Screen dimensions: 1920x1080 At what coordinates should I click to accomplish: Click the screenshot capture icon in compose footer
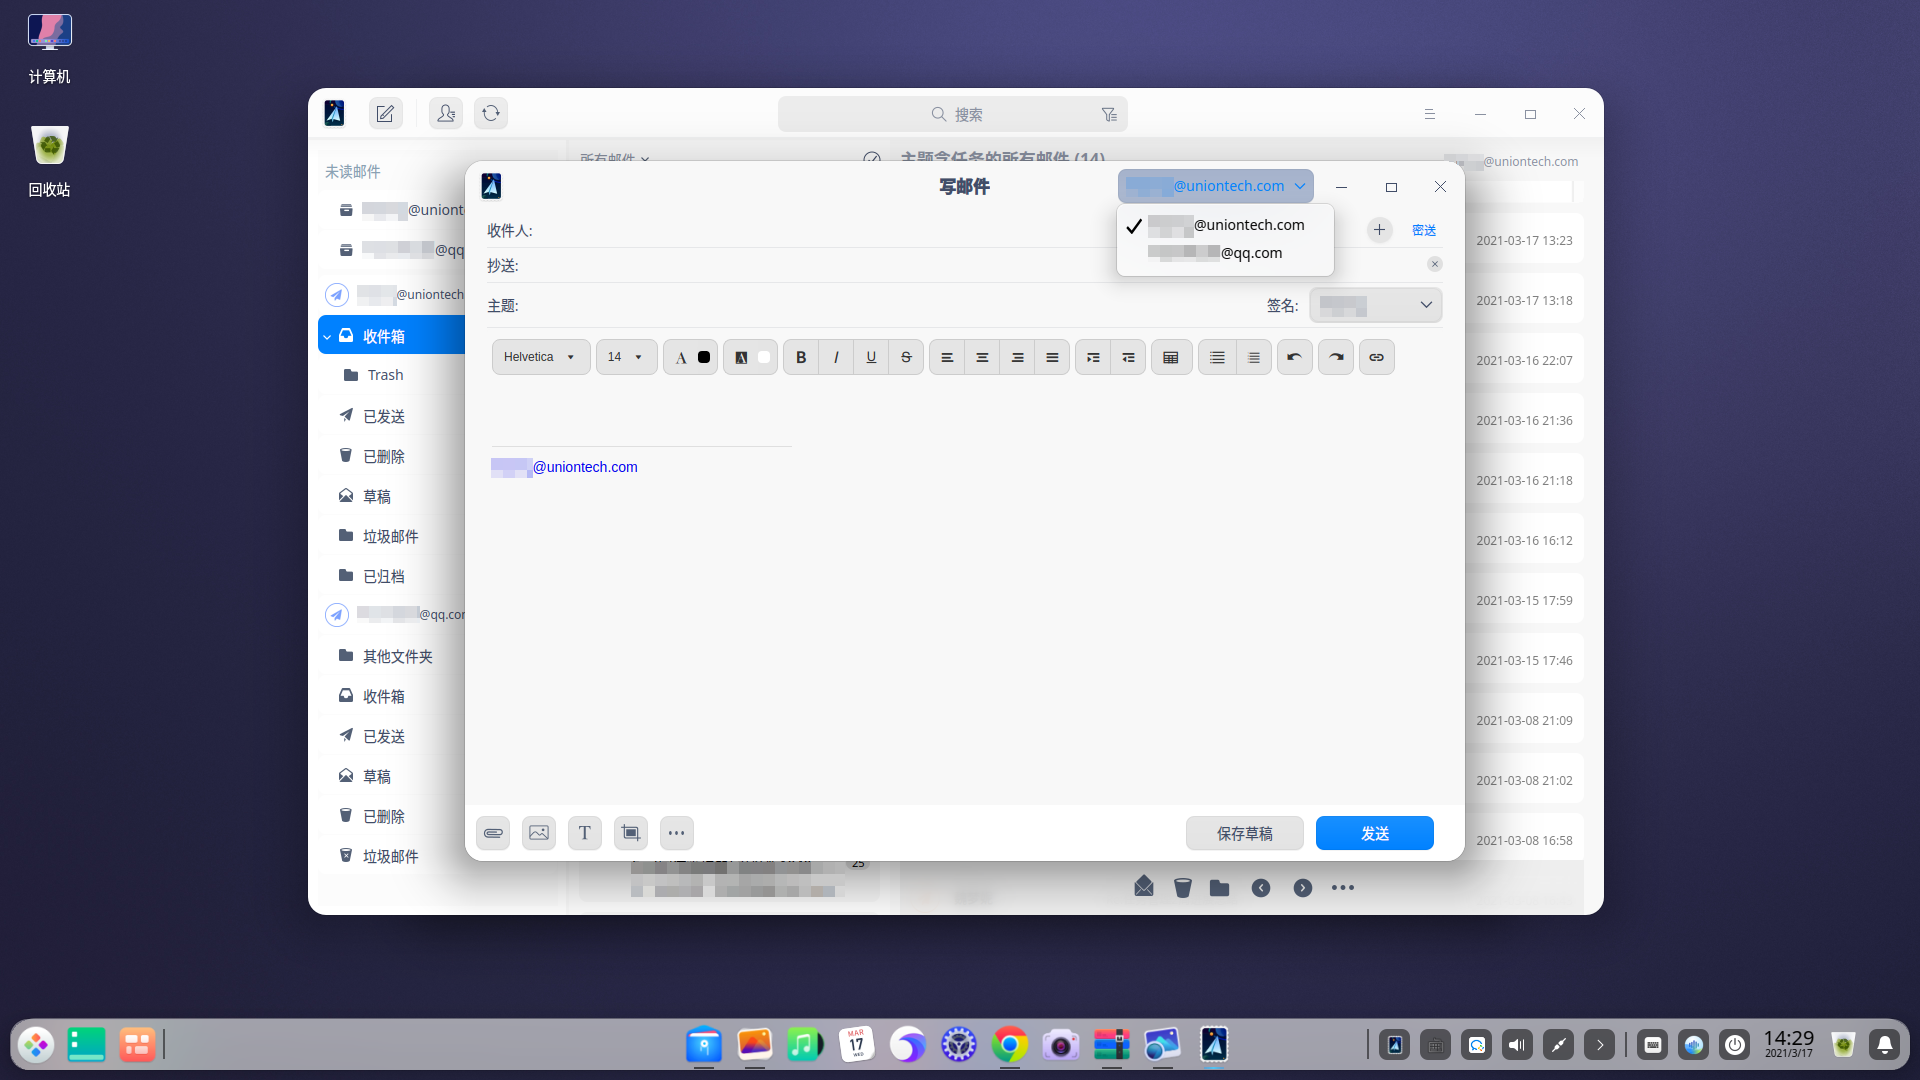tap(631, 833)
